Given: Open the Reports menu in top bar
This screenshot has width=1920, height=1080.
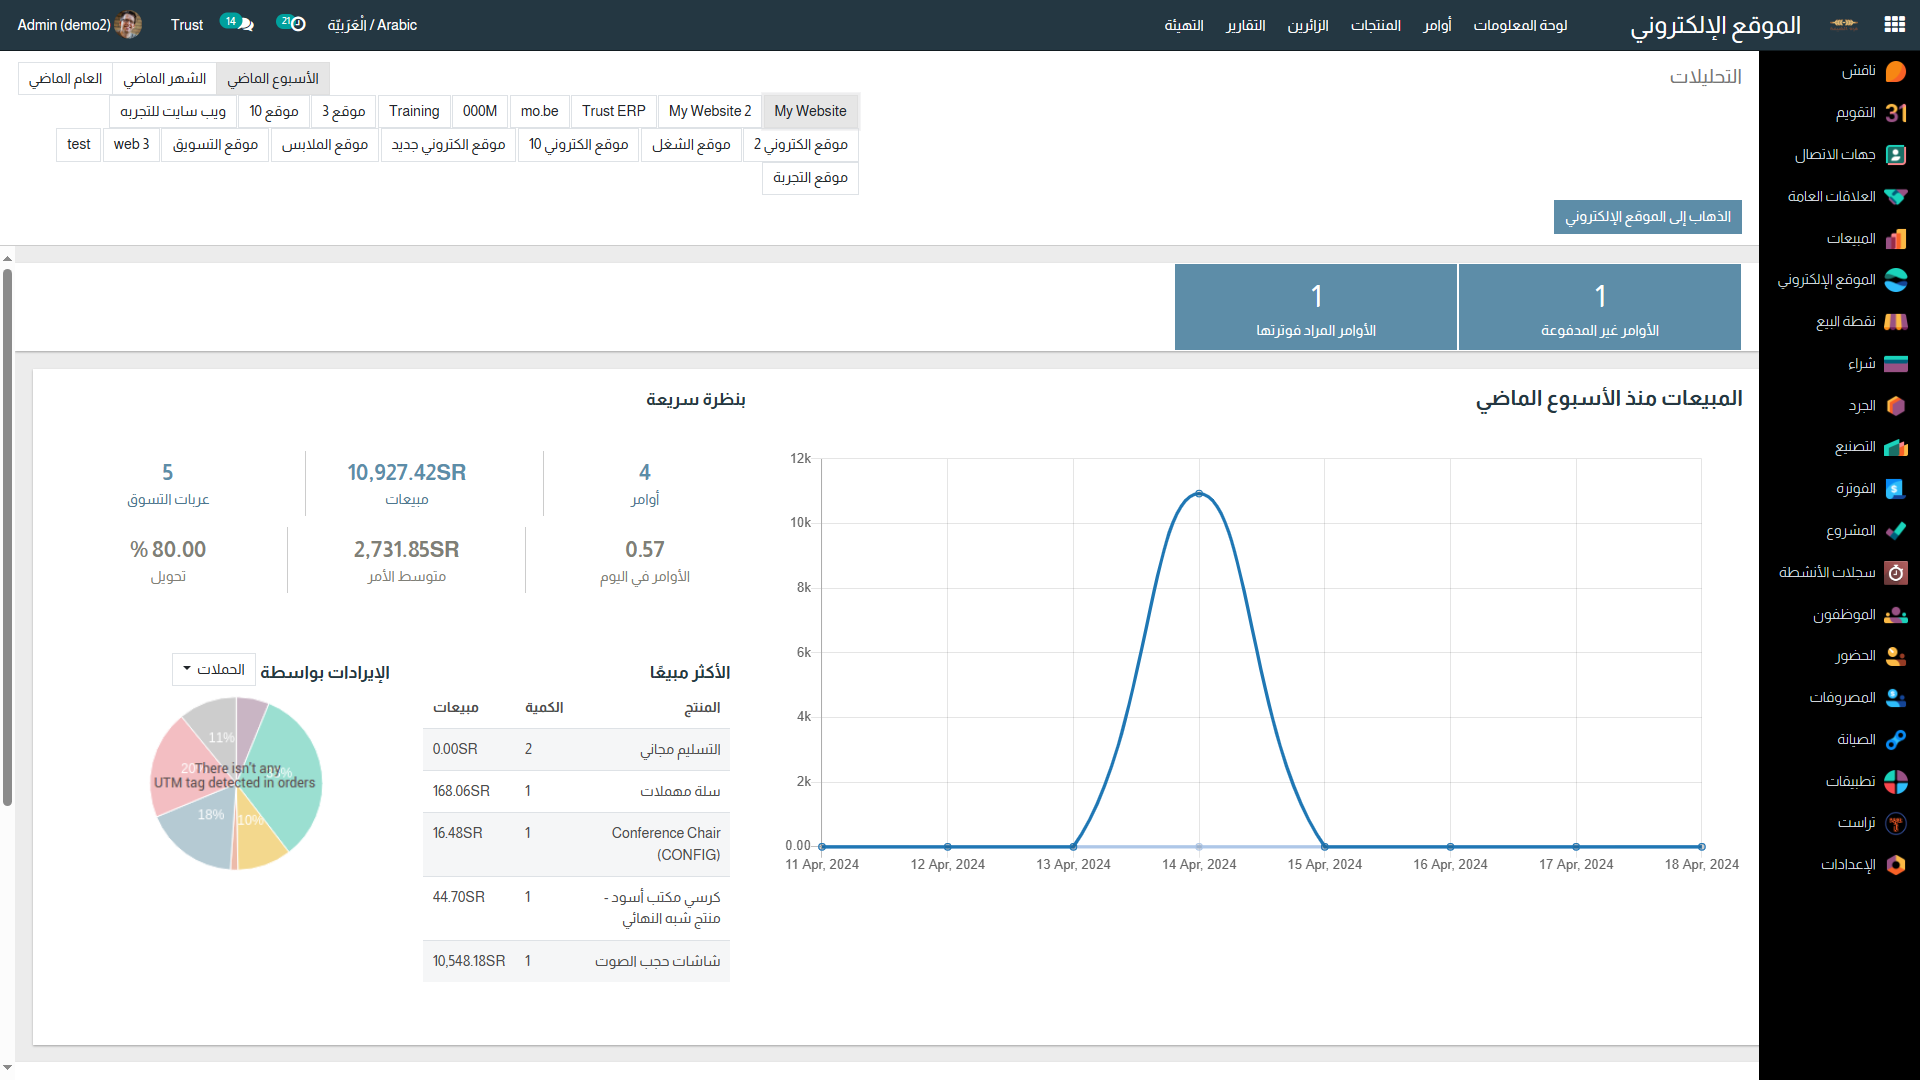Looking at the screenshot, I should (1245, 25).
